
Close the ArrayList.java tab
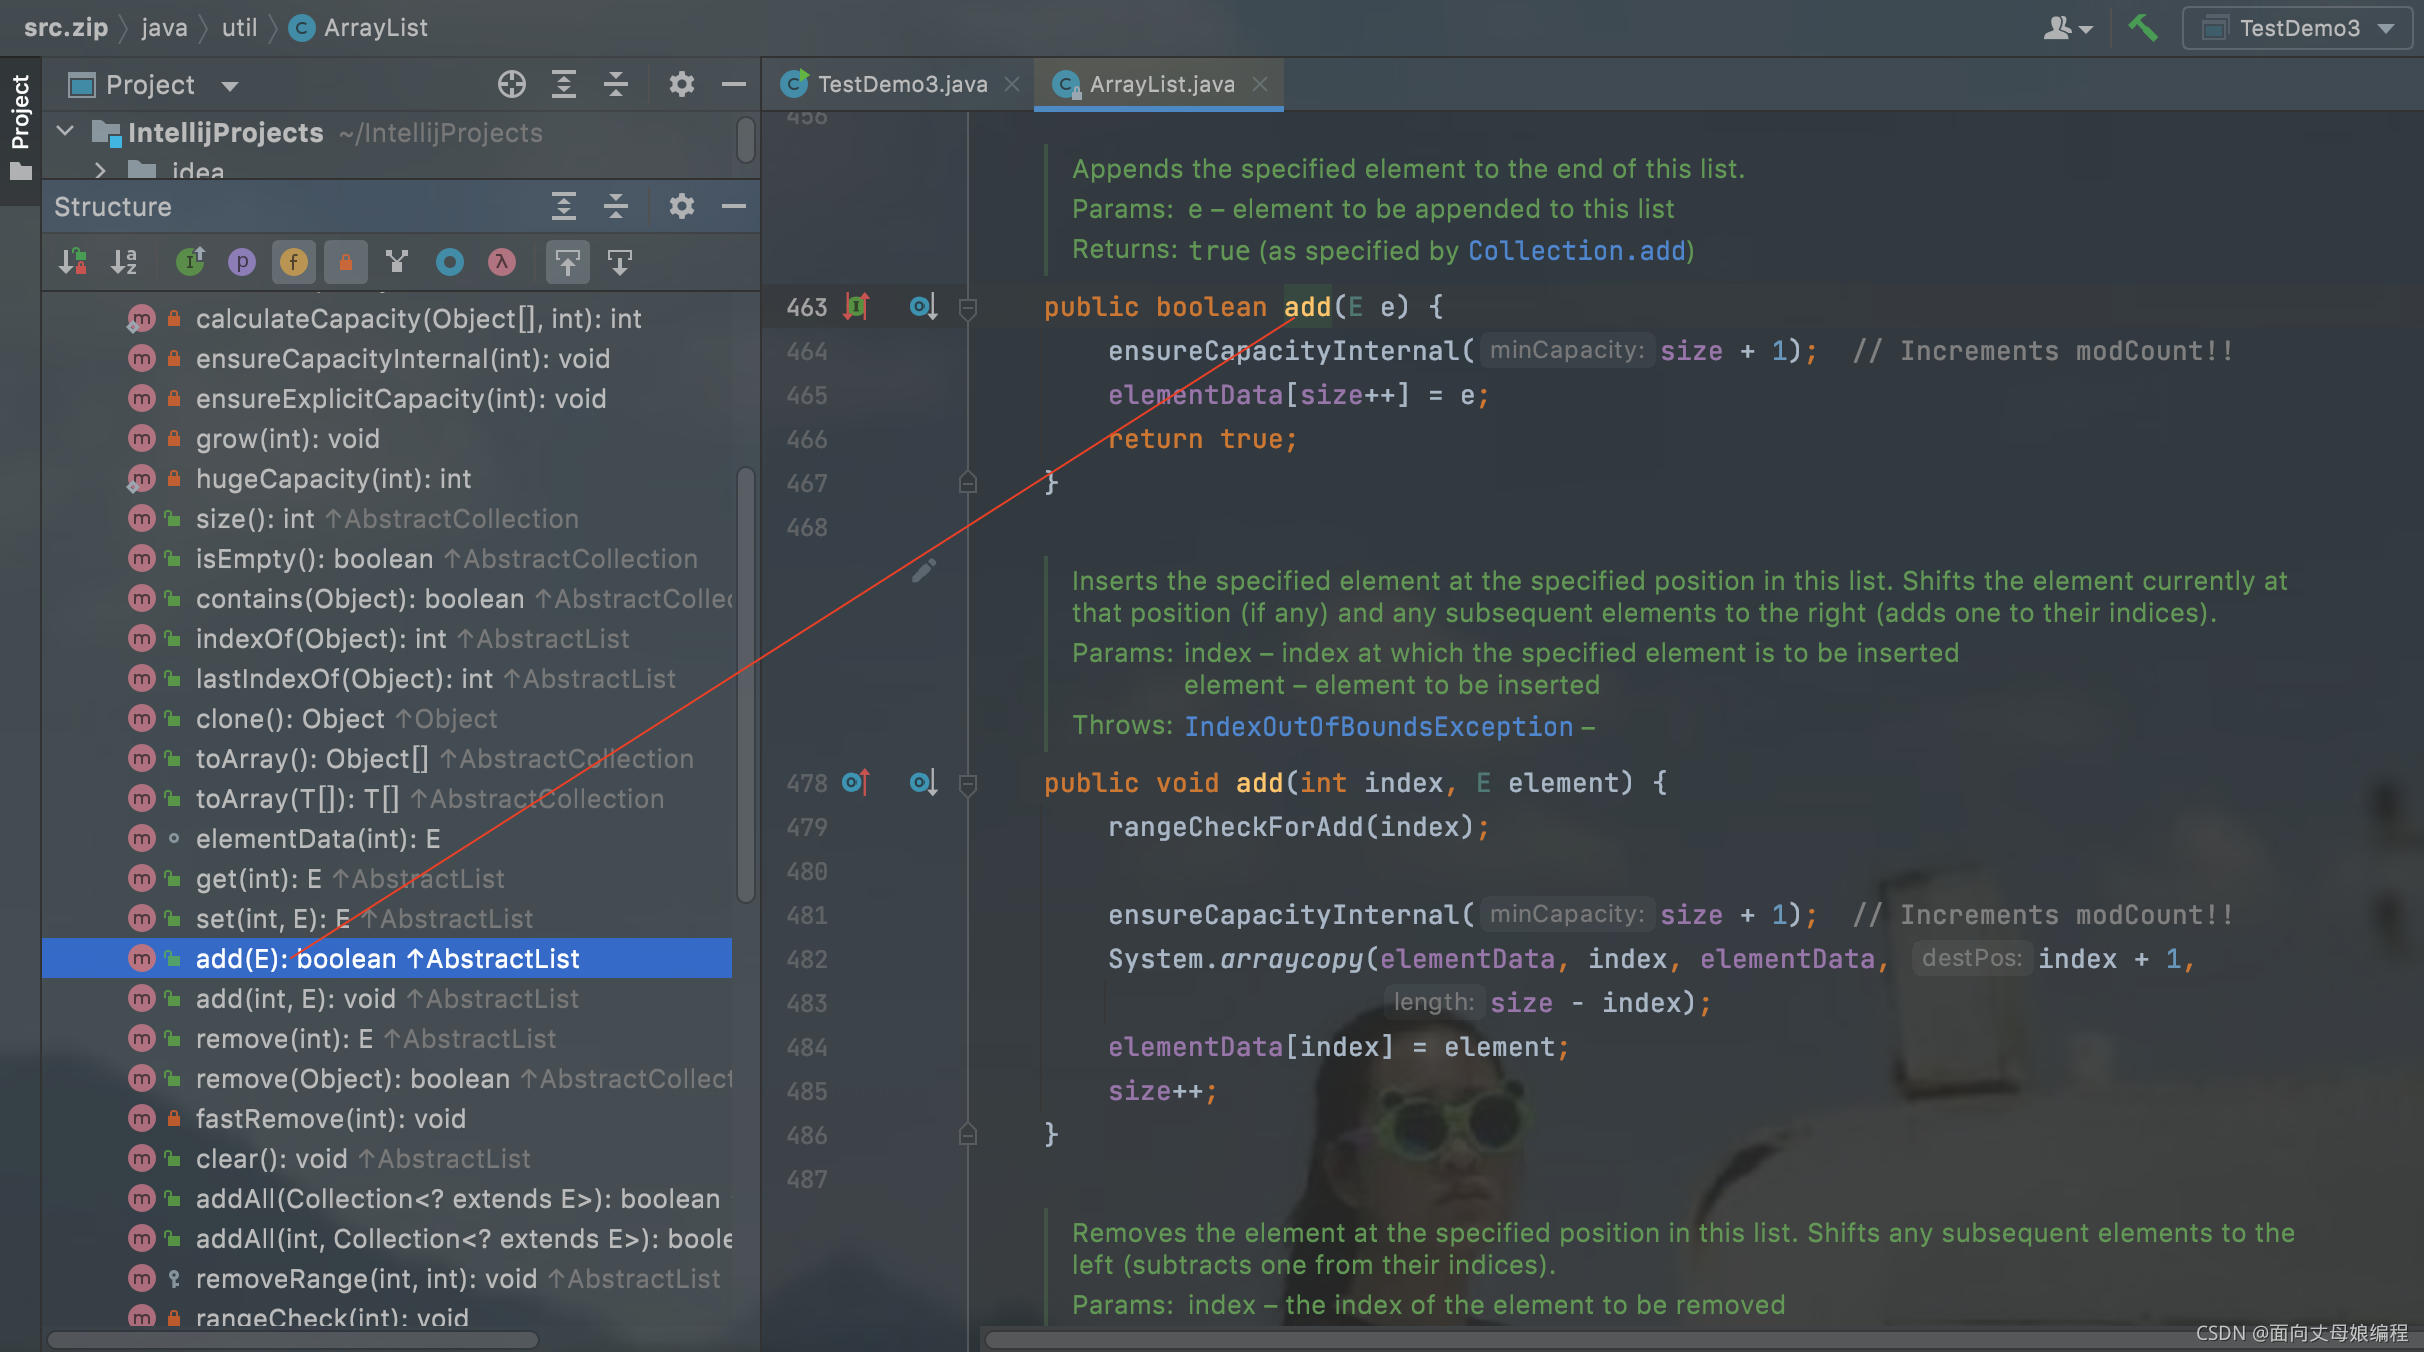1260,85
